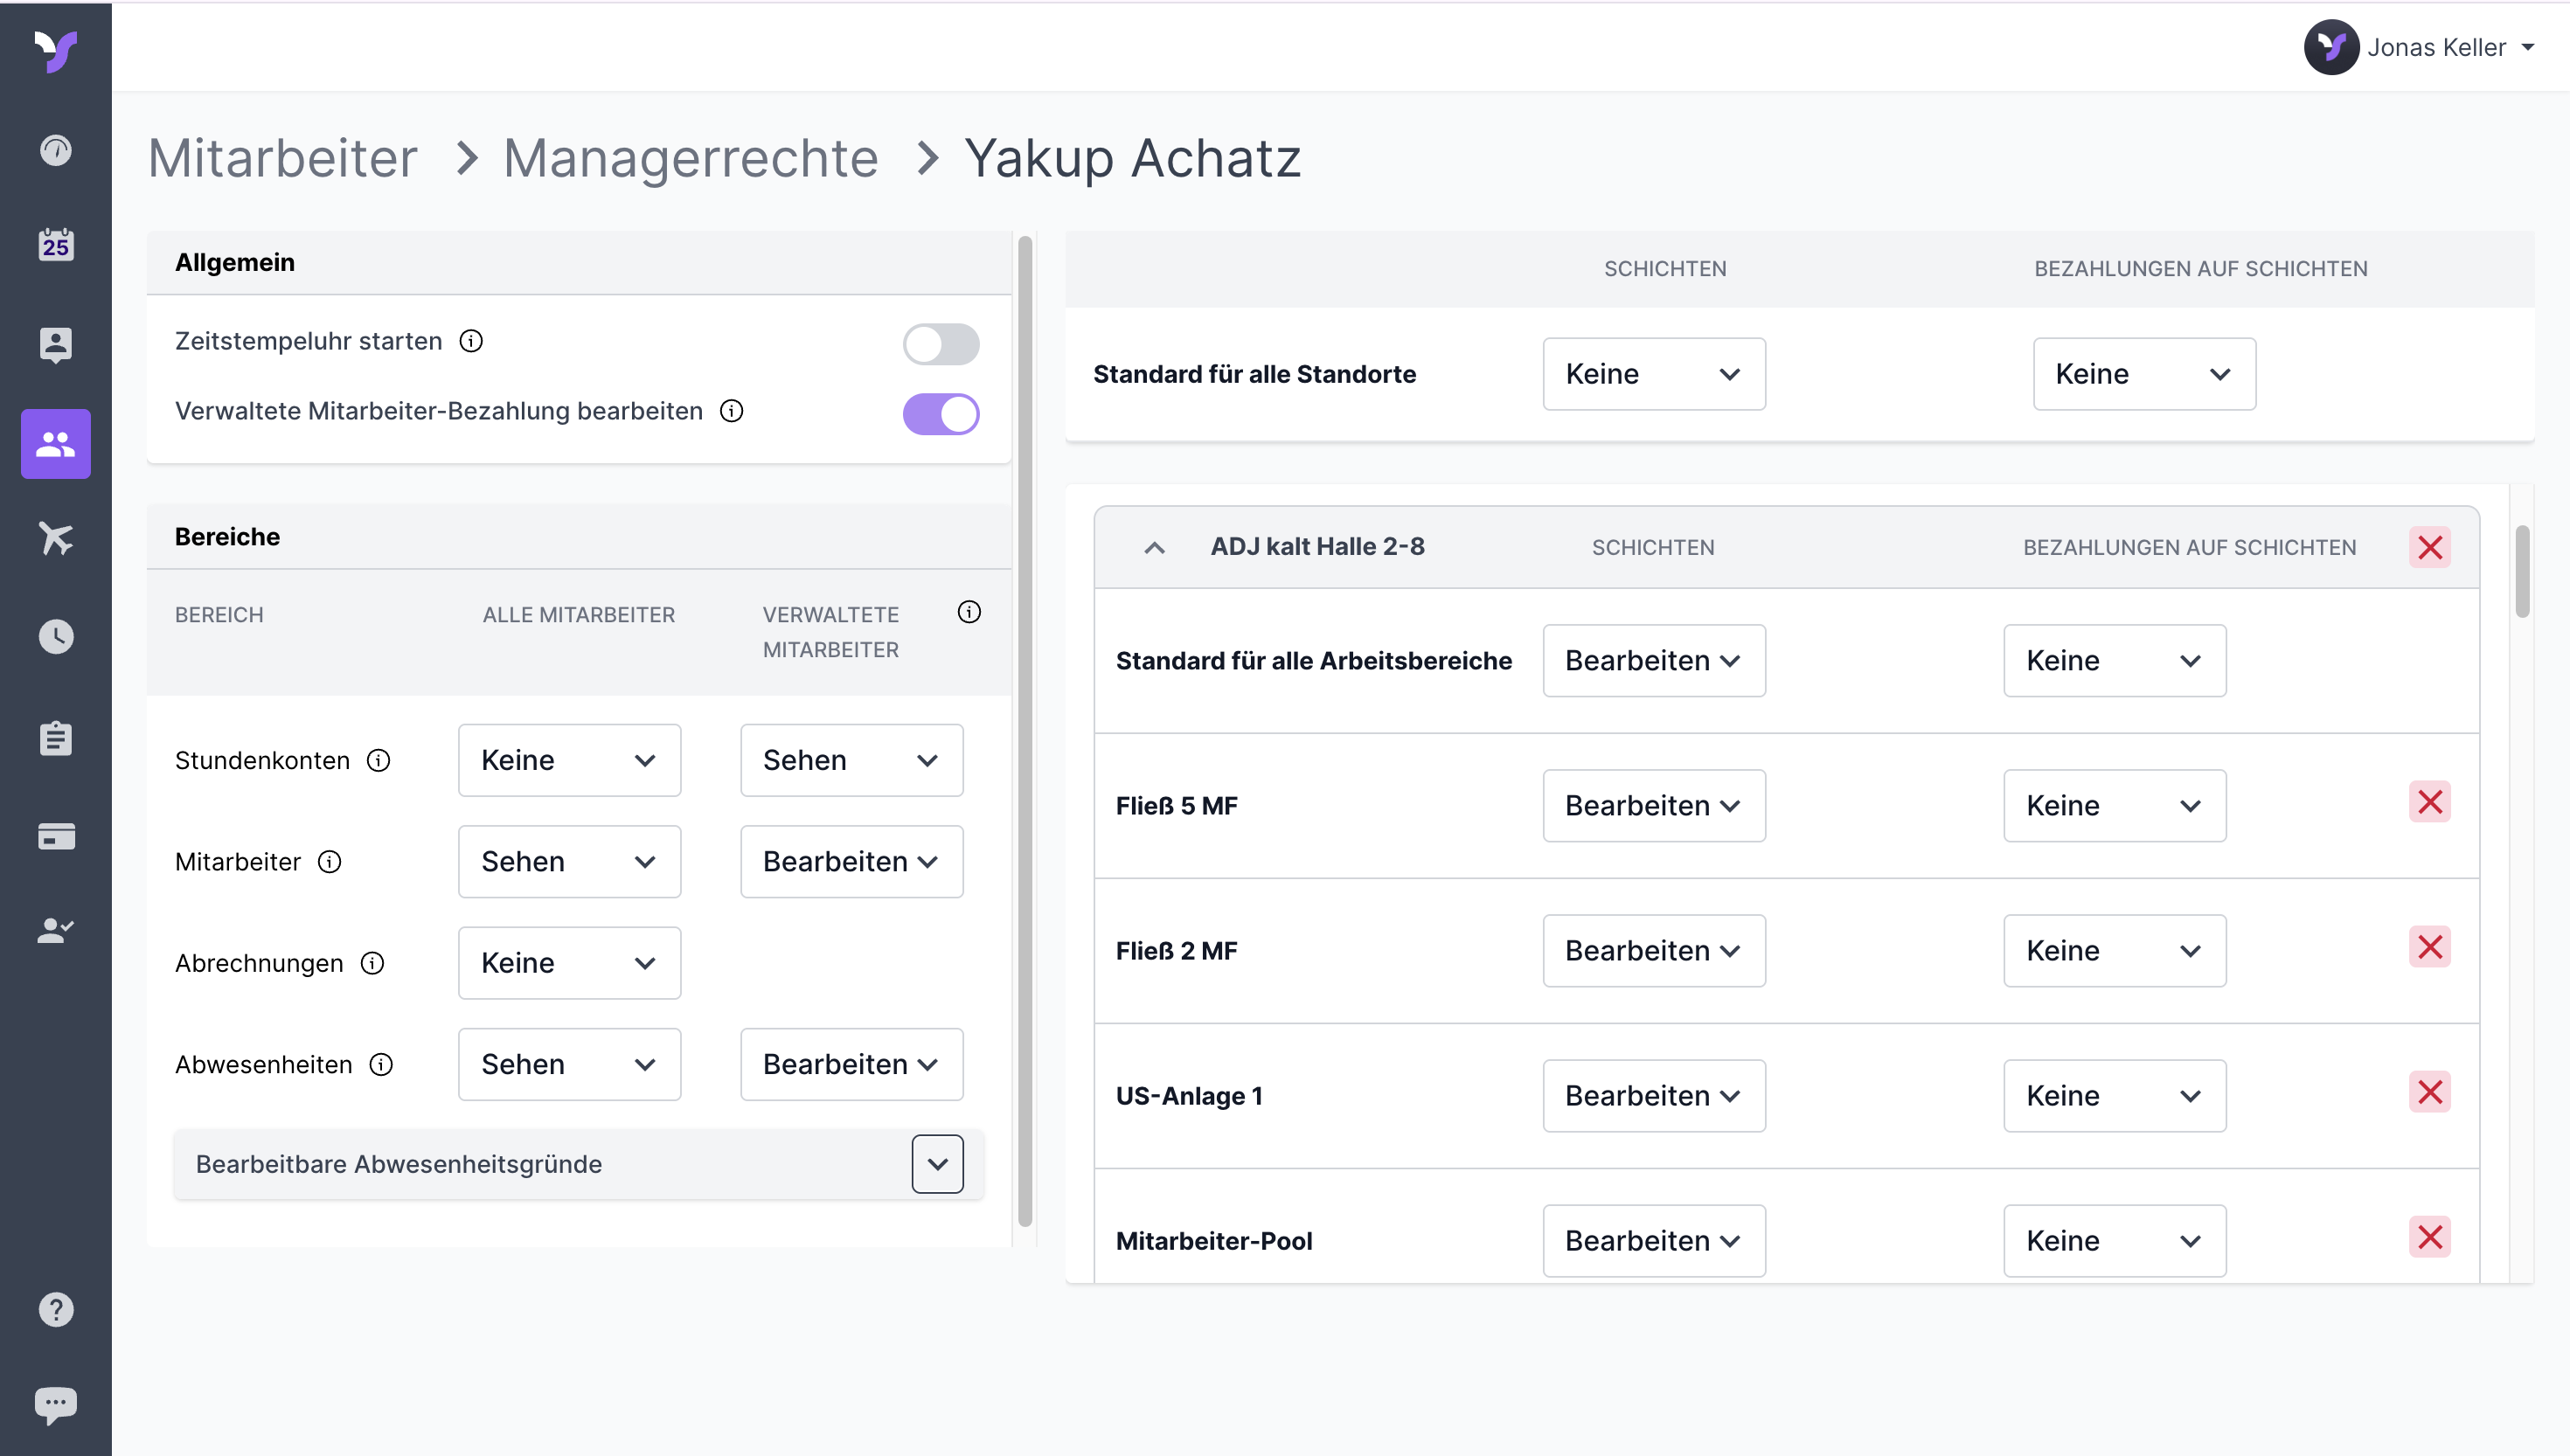Open the user checkmark icon in sidebar
This screenshot has width=2570, height=1456.
click(56, 930)
